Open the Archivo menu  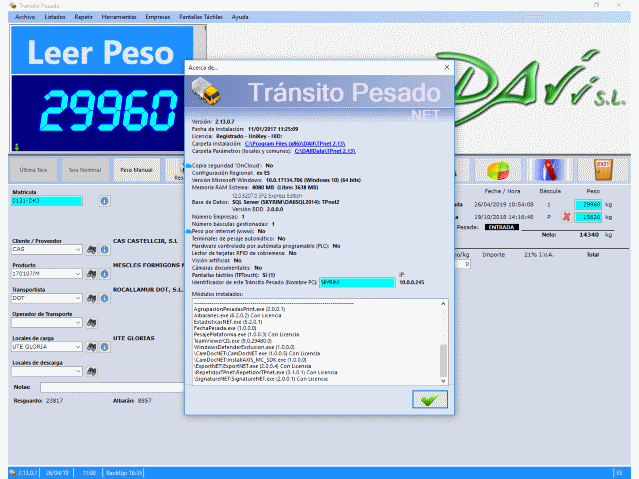(25, 17)
